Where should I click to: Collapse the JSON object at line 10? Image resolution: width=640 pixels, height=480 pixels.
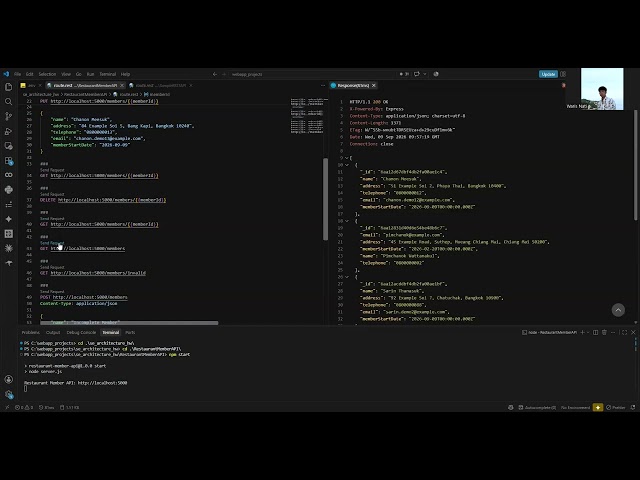(347, 165)
